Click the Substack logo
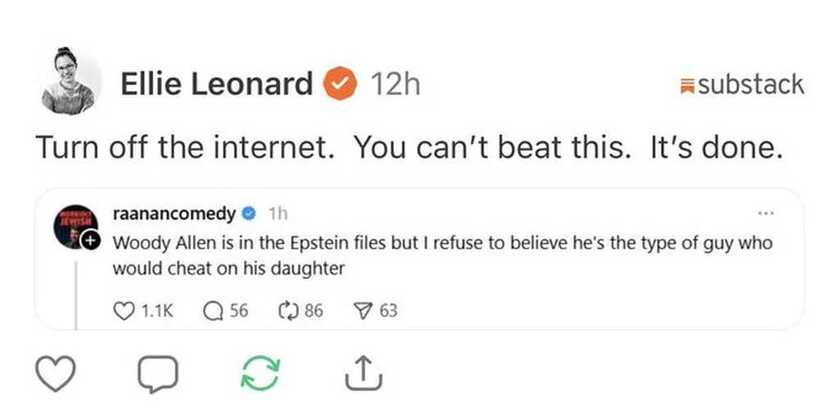Viewport: 839px width, 418px height. click(741, 85)
